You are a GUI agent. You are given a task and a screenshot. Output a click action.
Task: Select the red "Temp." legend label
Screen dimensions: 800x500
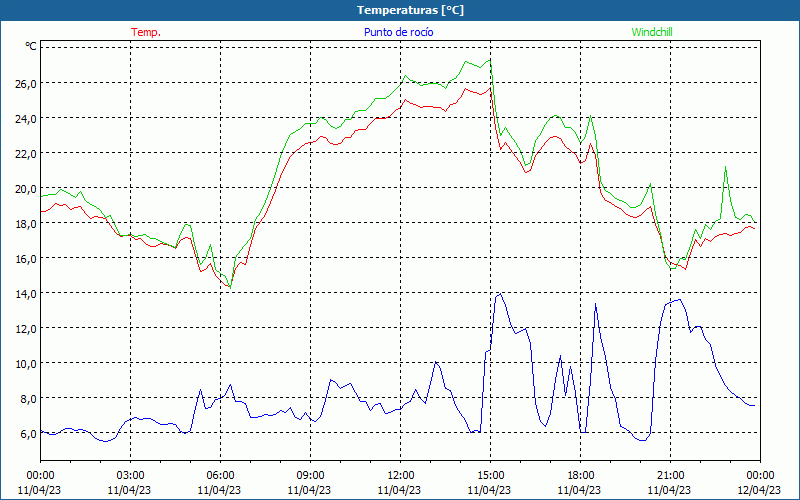click(x=146, y=32)
